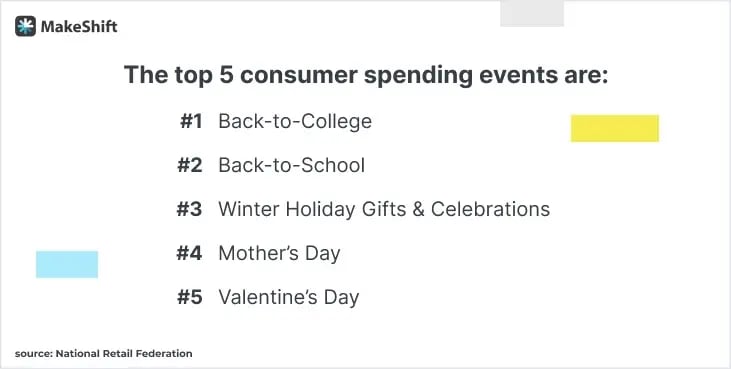
Task: Click the #1 rank label
Action: [x=191, y=122]
